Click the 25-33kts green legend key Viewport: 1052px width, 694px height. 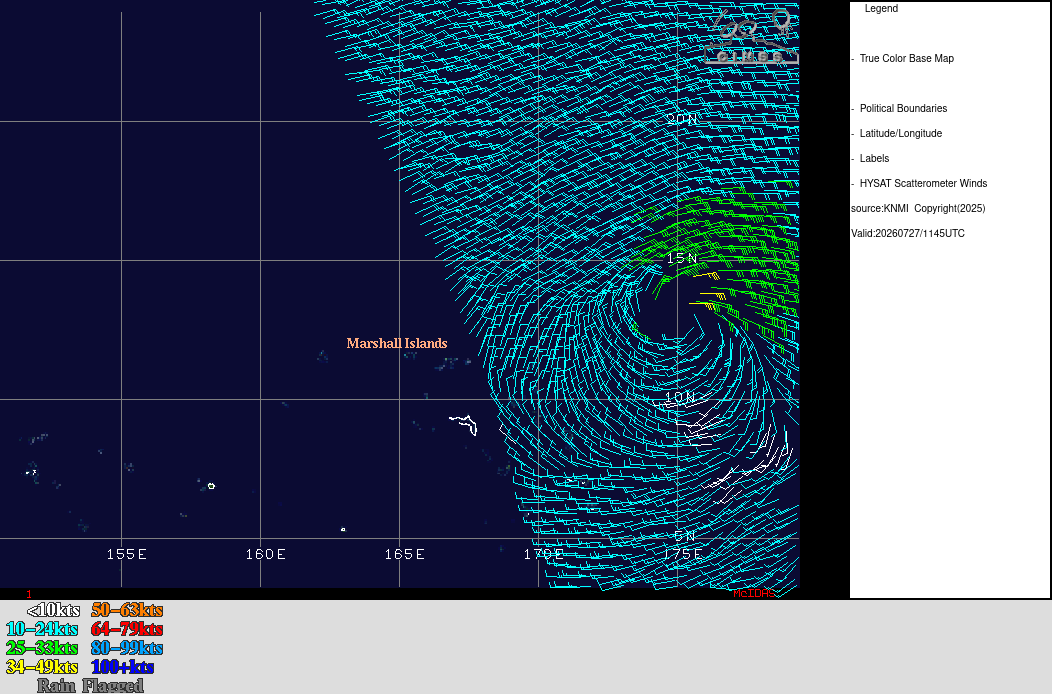pyautogui.click(x=42, y=648)
